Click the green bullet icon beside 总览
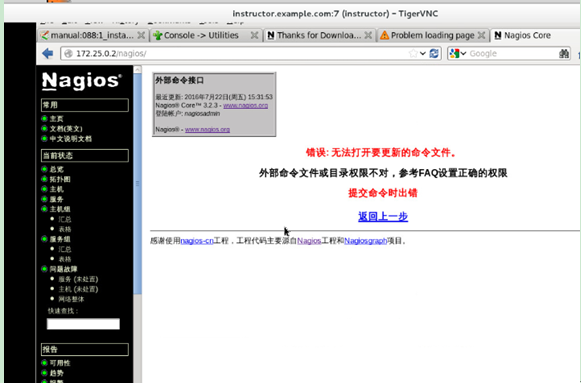This screenshot has height=383, width=581. 44,169
